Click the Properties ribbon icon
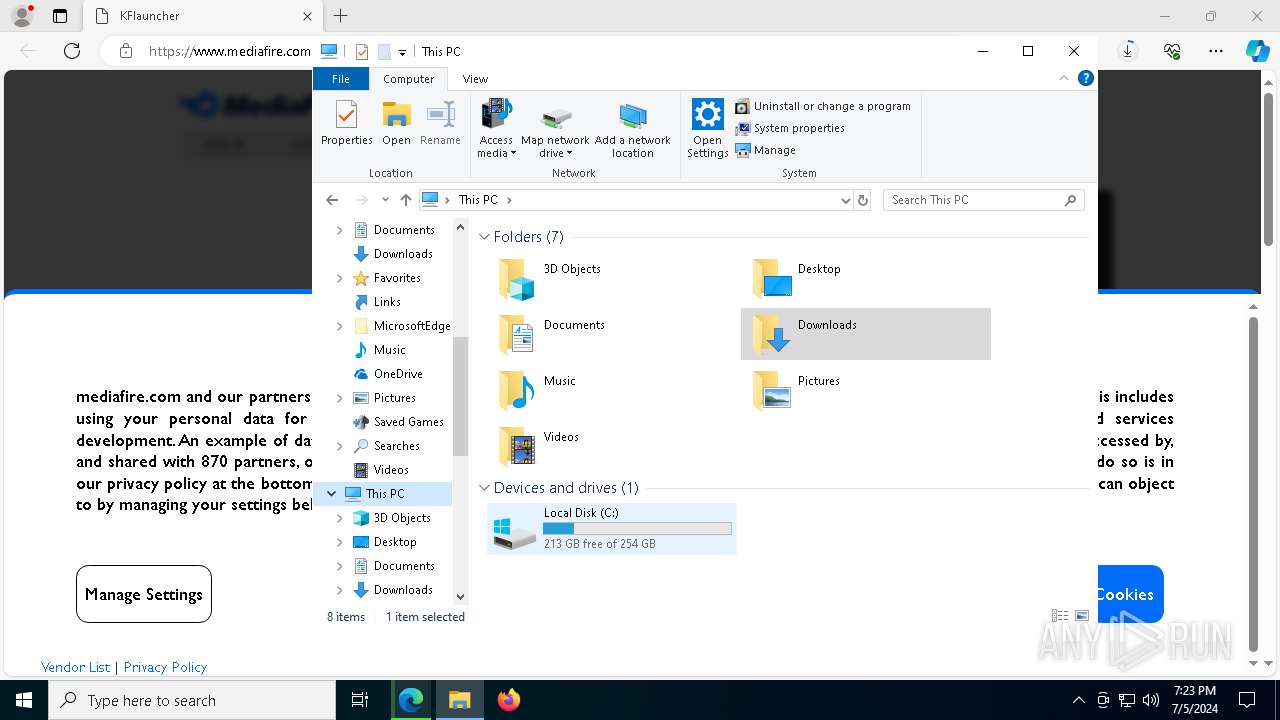This screenshot has width=1280, height=720. [346, 123]
